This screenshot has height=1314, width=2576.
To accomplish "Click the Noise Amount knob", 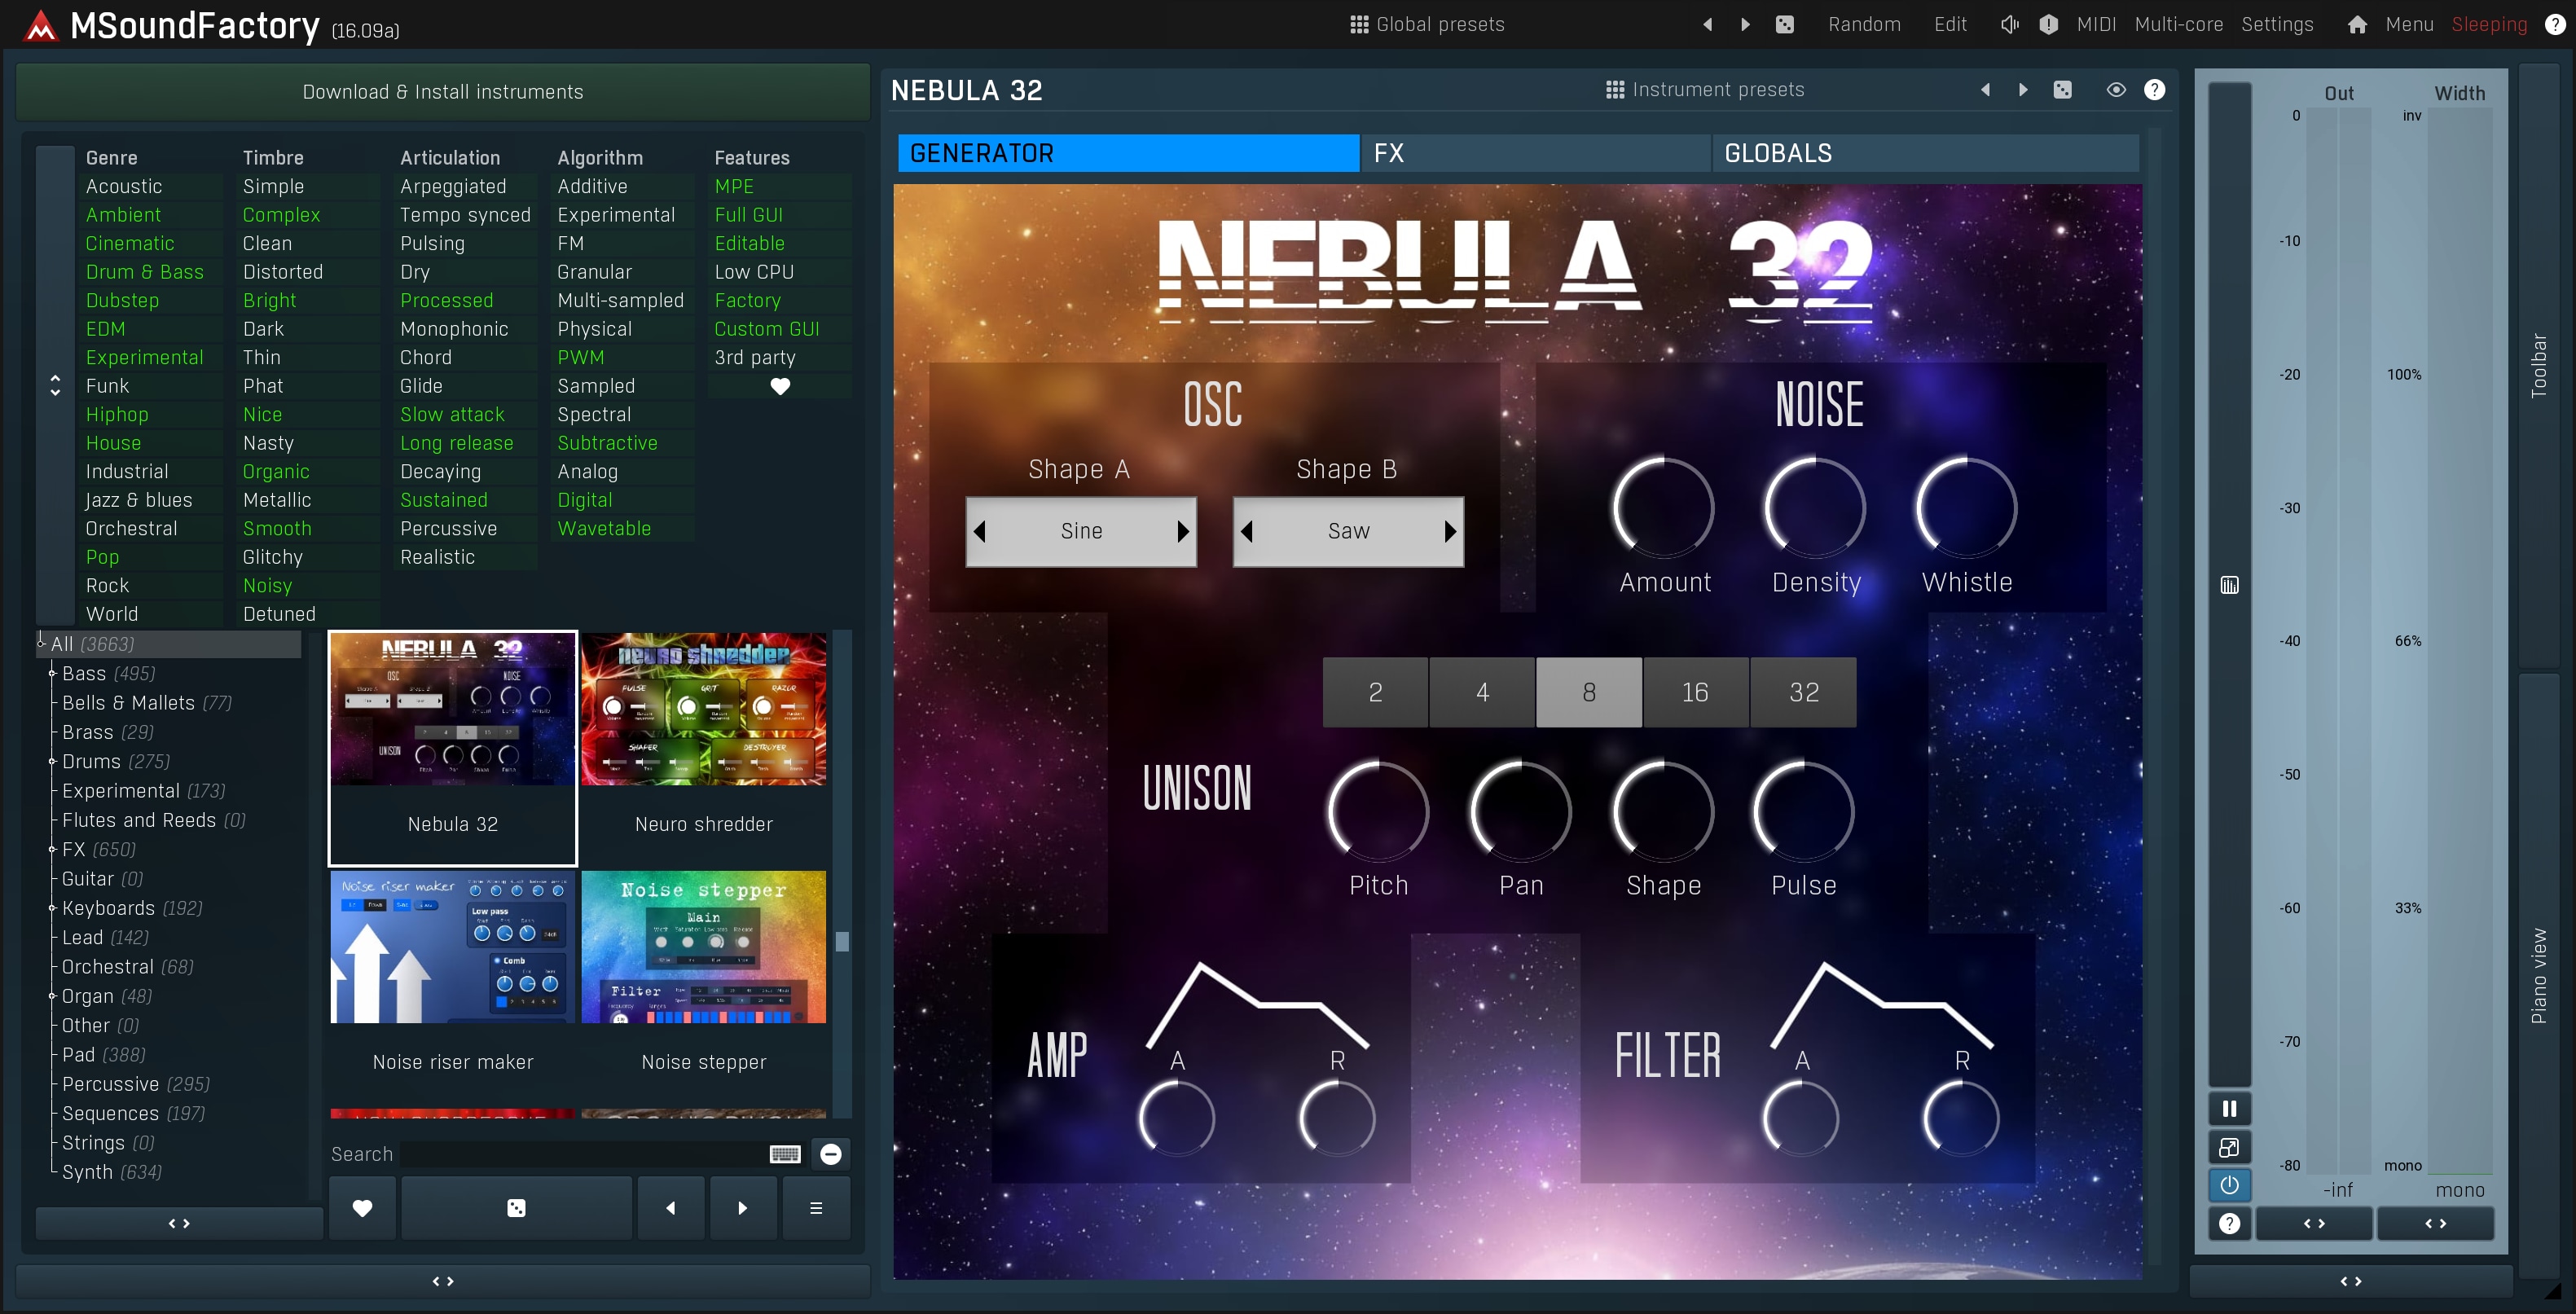I will pos(1664,508).
